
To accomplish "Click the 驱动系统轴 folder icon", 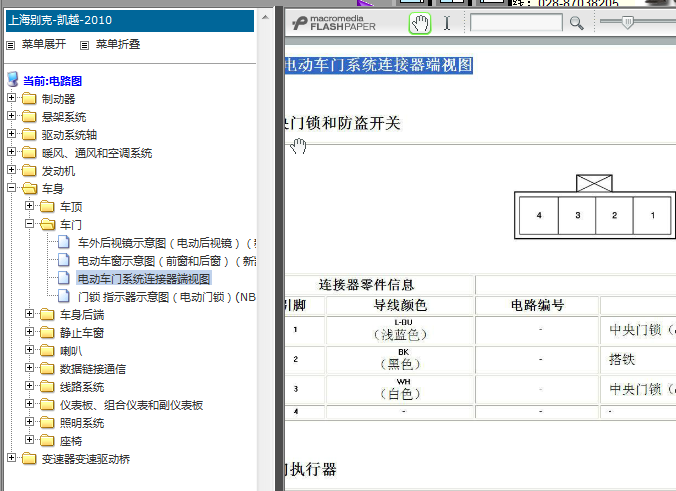I will (29, 135).
